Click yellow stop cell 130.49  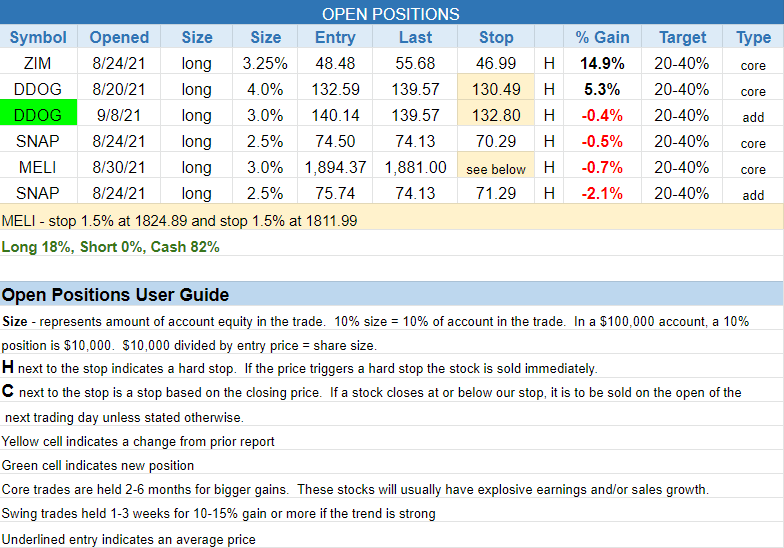point(496,89)
